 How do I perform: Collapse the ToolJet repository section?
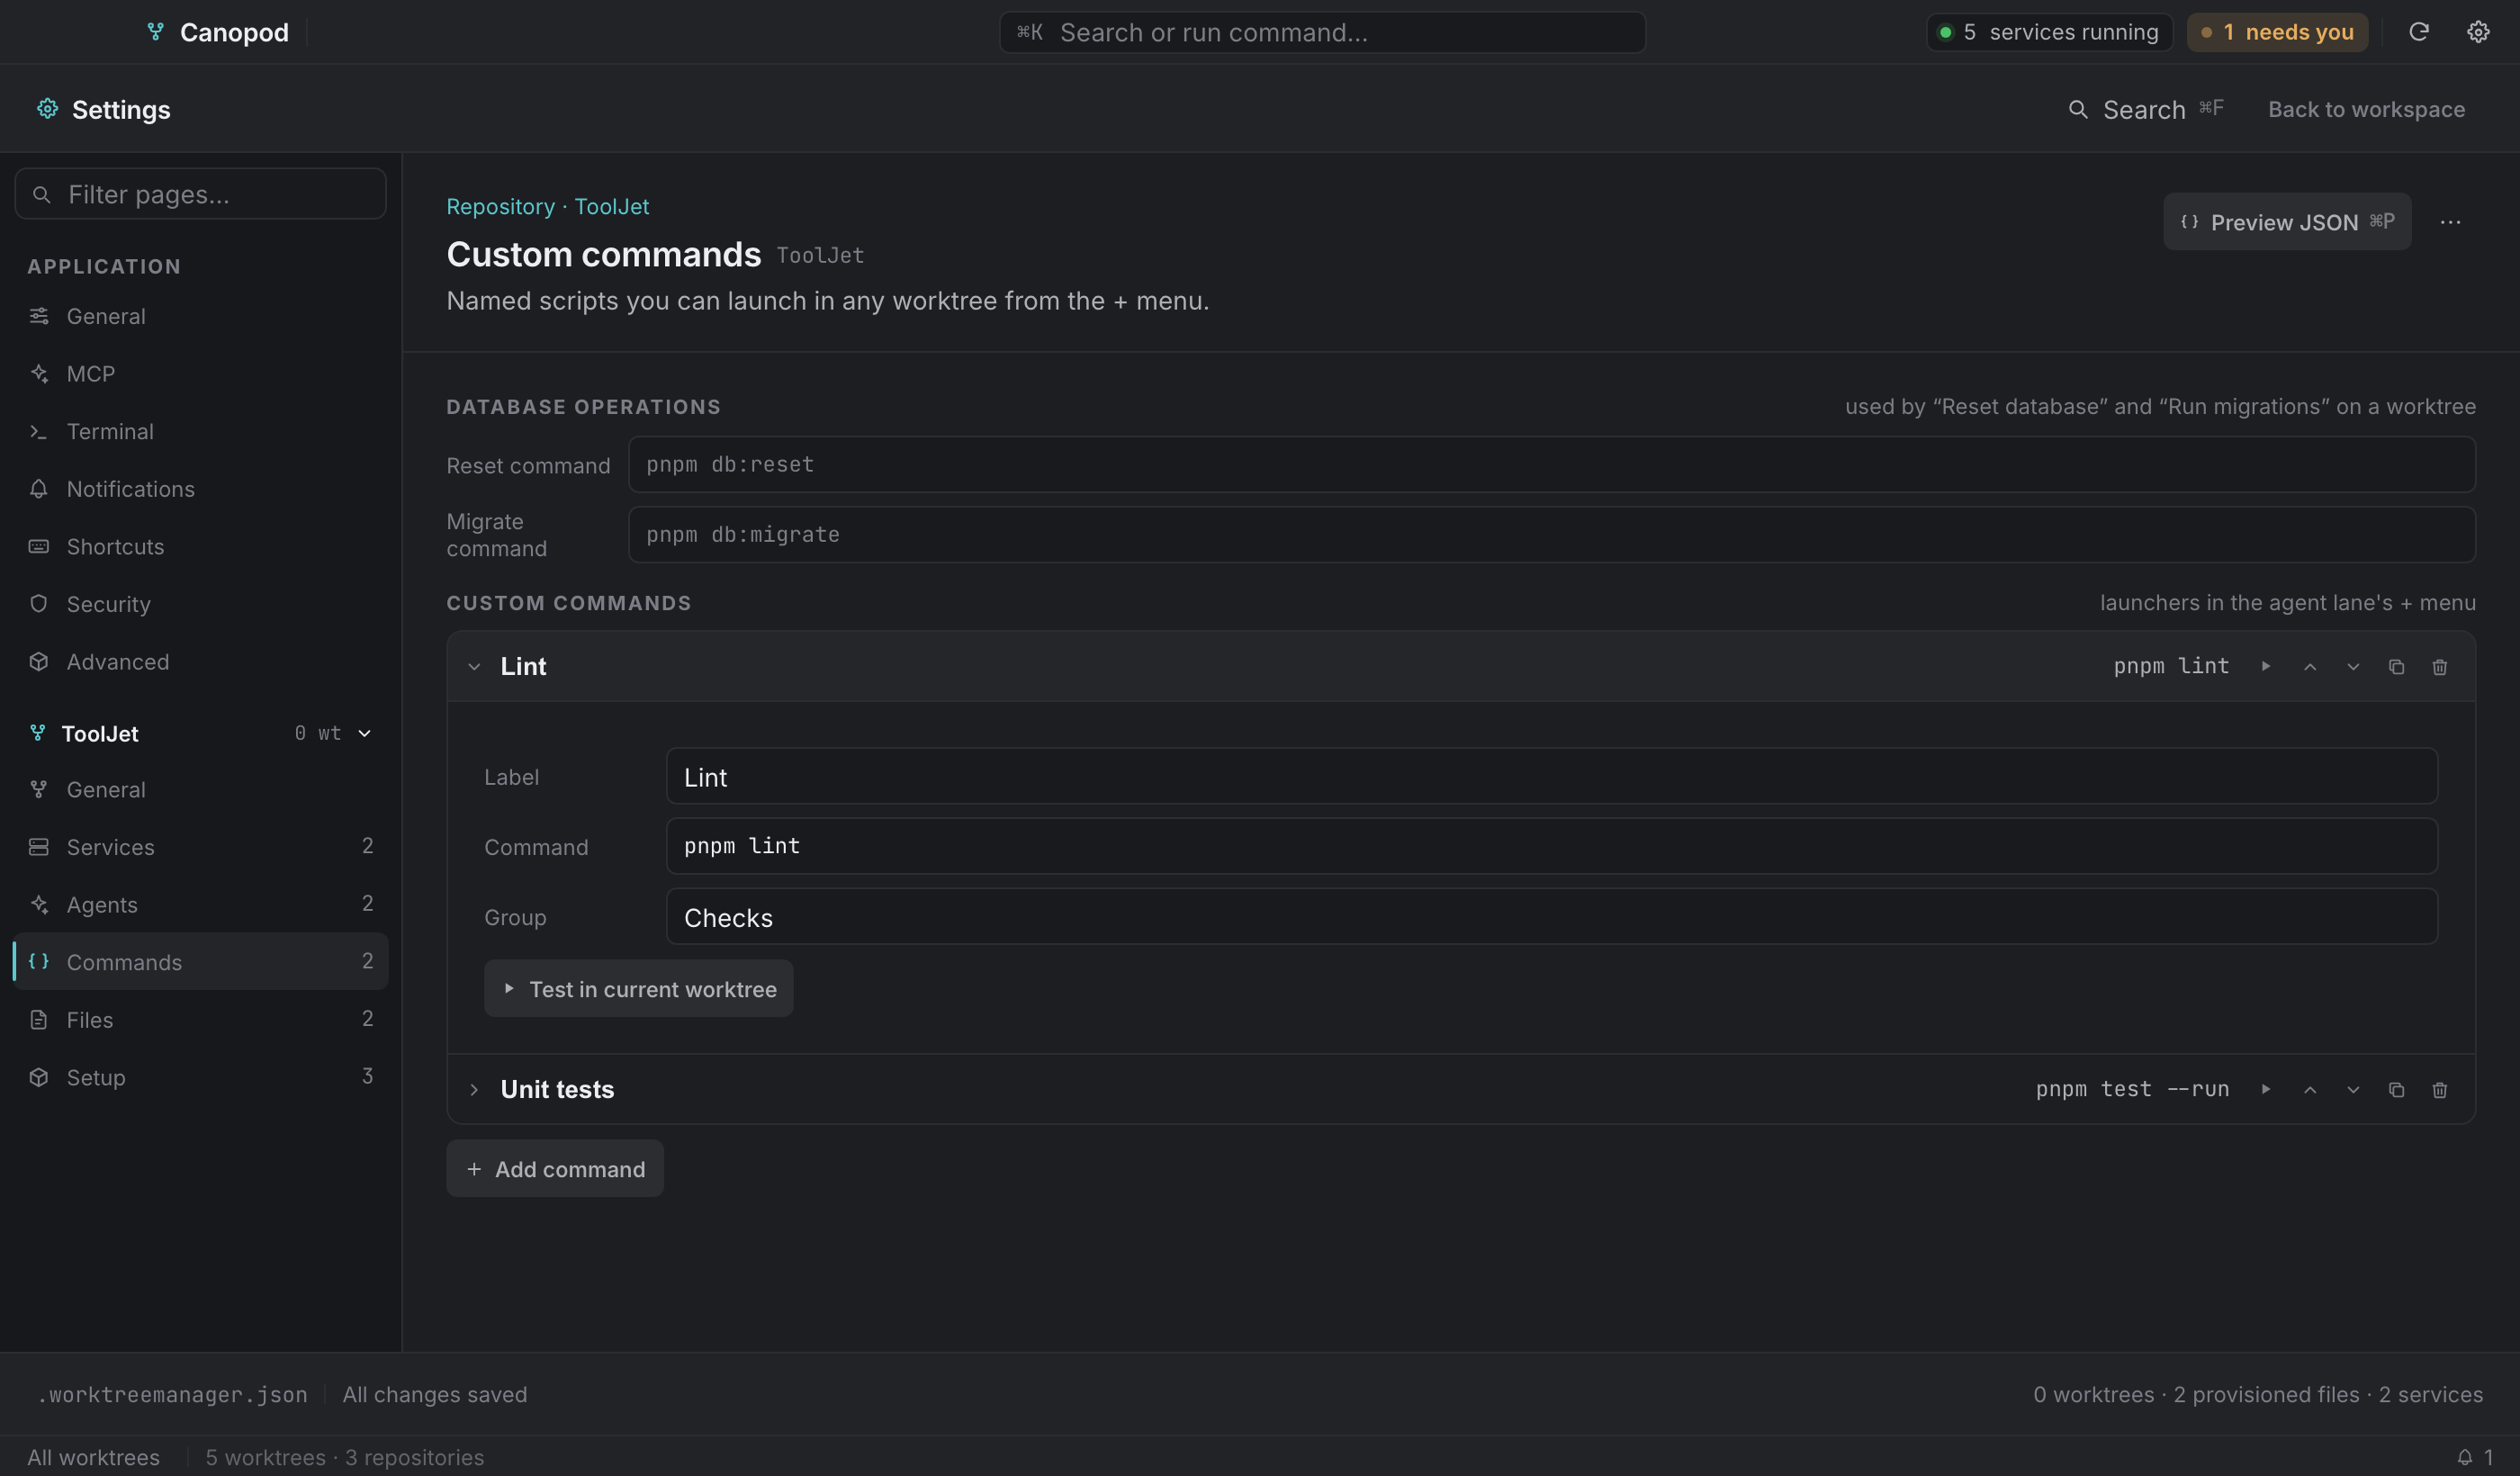point(364,733)
